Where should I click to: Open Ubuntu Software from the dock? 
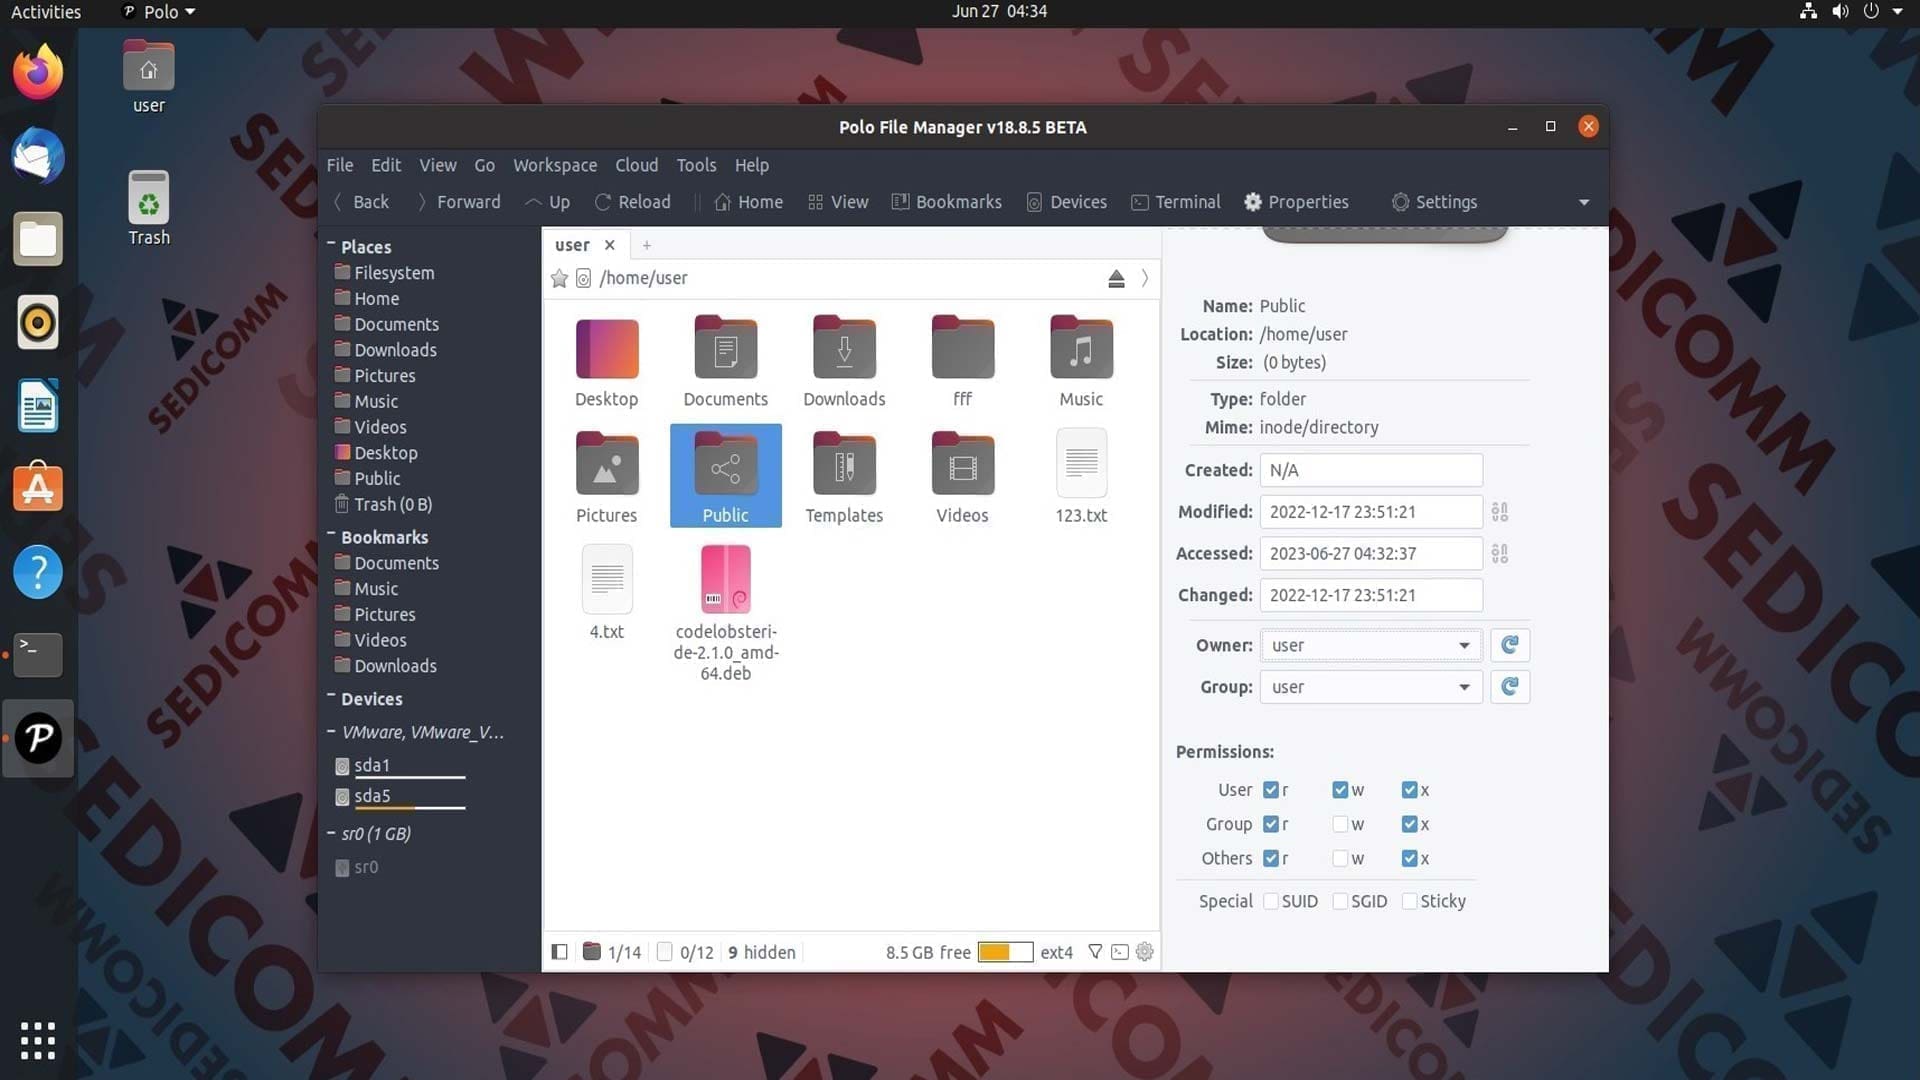[x=38, y=488]
